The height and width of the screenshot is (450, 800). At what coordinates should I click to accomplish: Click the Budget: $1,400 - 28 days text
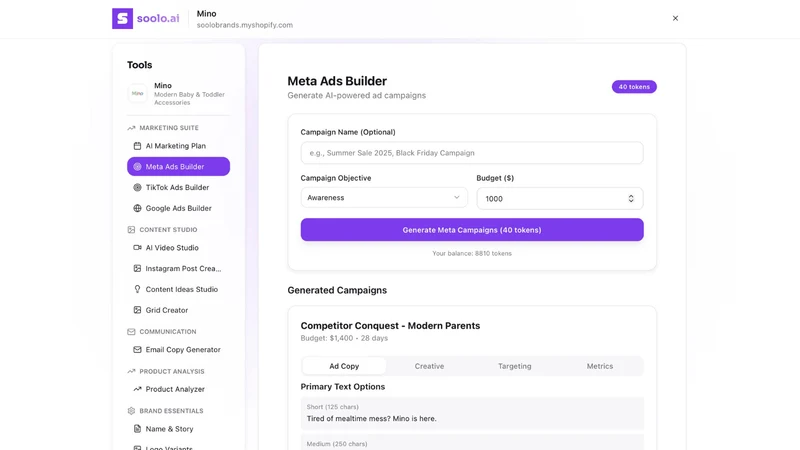[344, 338]
